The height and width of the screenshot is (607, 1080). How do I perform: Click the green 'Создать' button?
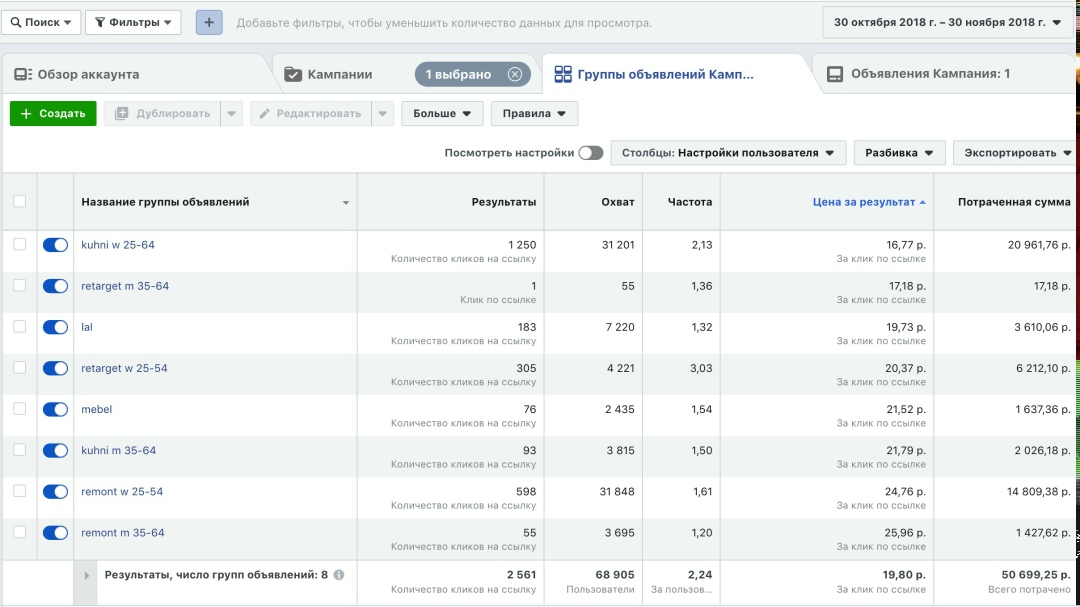click(53, 114)
